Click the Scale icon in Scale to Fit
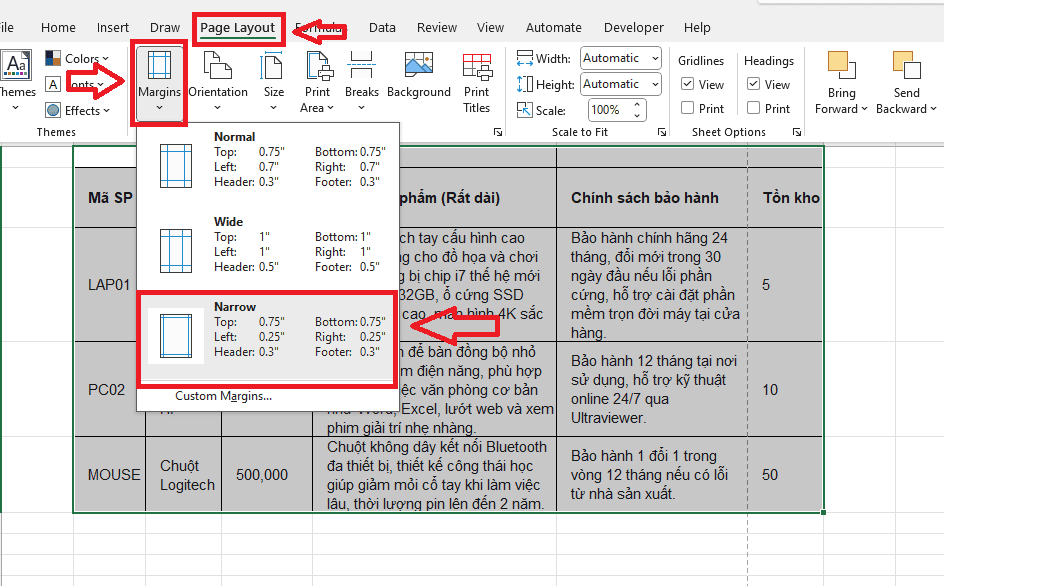1040x586 pixels. [x=525, y=110]
